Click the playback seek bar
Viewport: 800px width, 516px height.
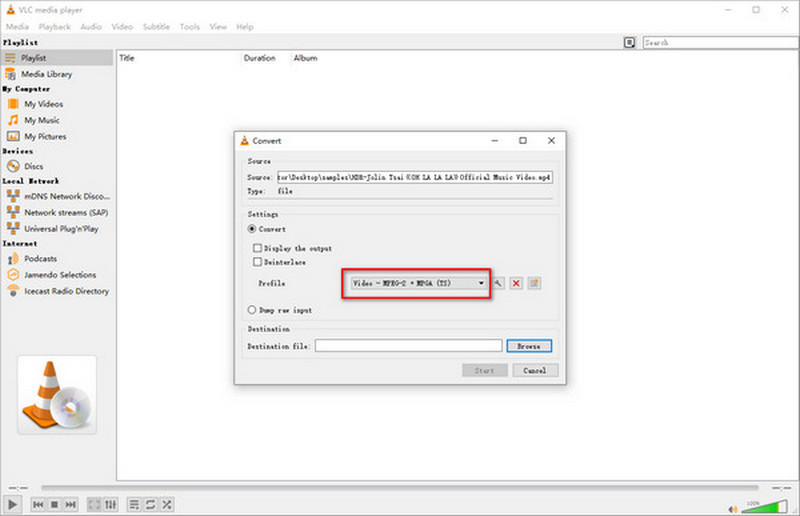(399, 488)
